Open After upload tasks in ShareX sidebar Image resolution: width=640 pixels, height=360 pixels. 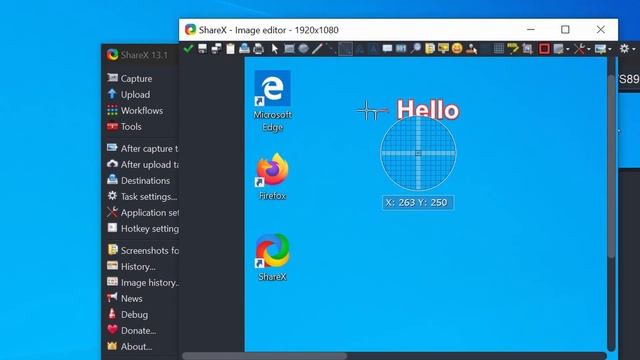click(x=142, y=164)
